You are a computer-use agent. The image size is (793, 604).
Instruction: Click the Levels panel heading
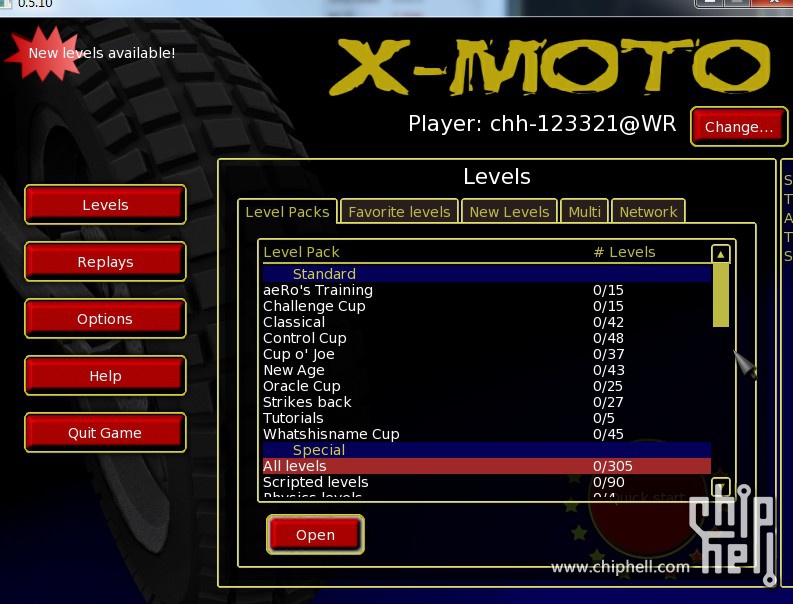(x=497, y=177)
